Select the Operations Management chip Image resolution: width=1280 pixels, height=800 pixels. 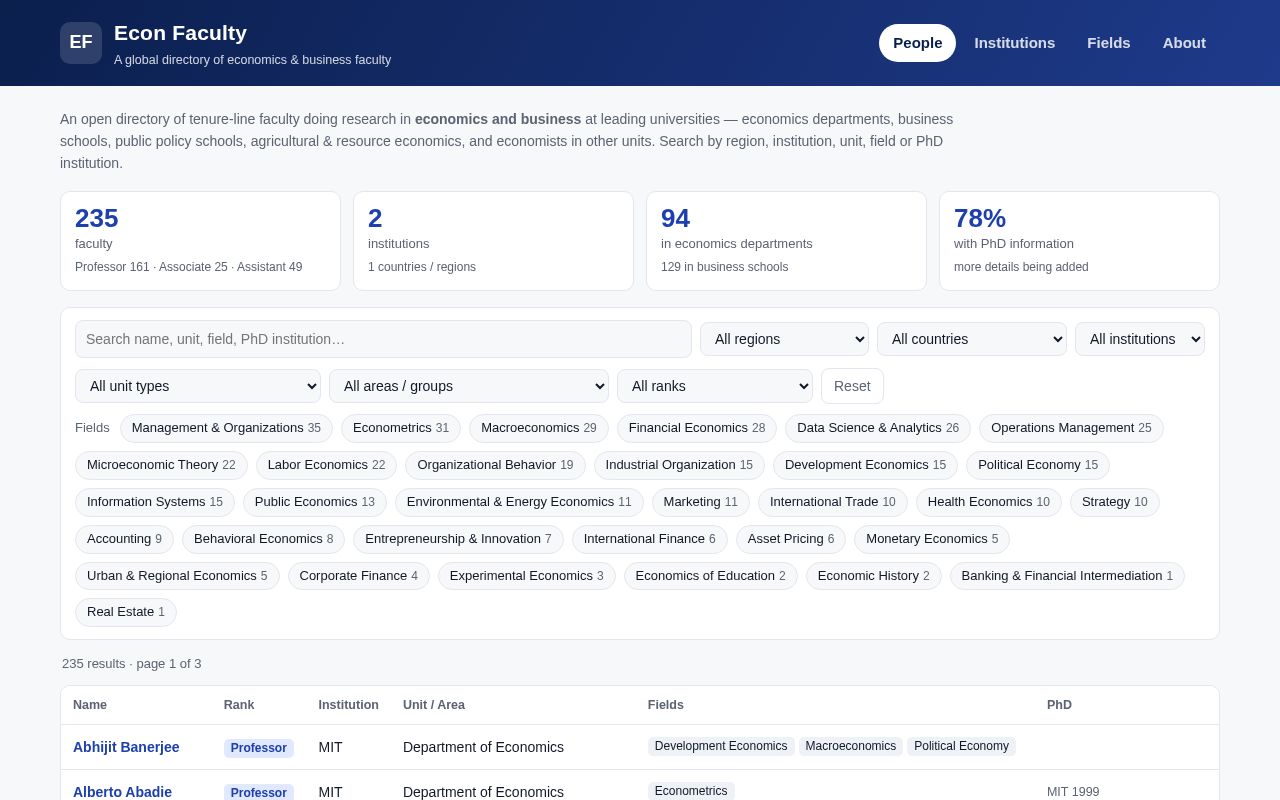[1071, 428]
